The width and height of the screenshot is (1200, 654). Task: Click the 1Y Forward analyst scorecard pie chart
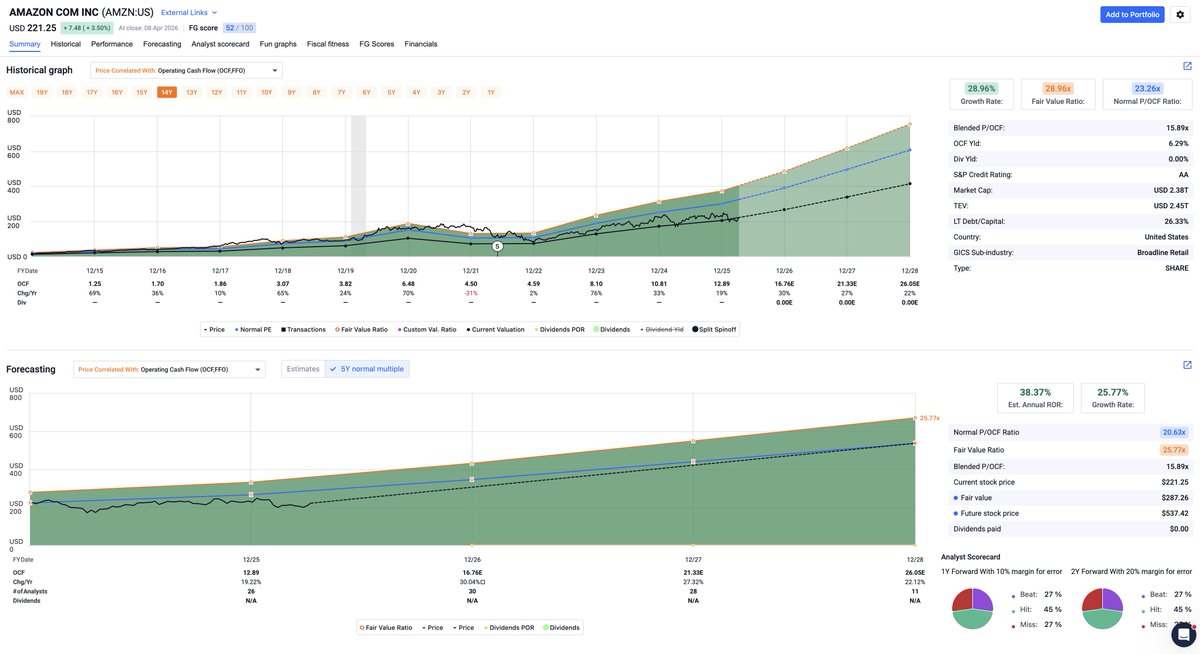[x=972, y=608]
